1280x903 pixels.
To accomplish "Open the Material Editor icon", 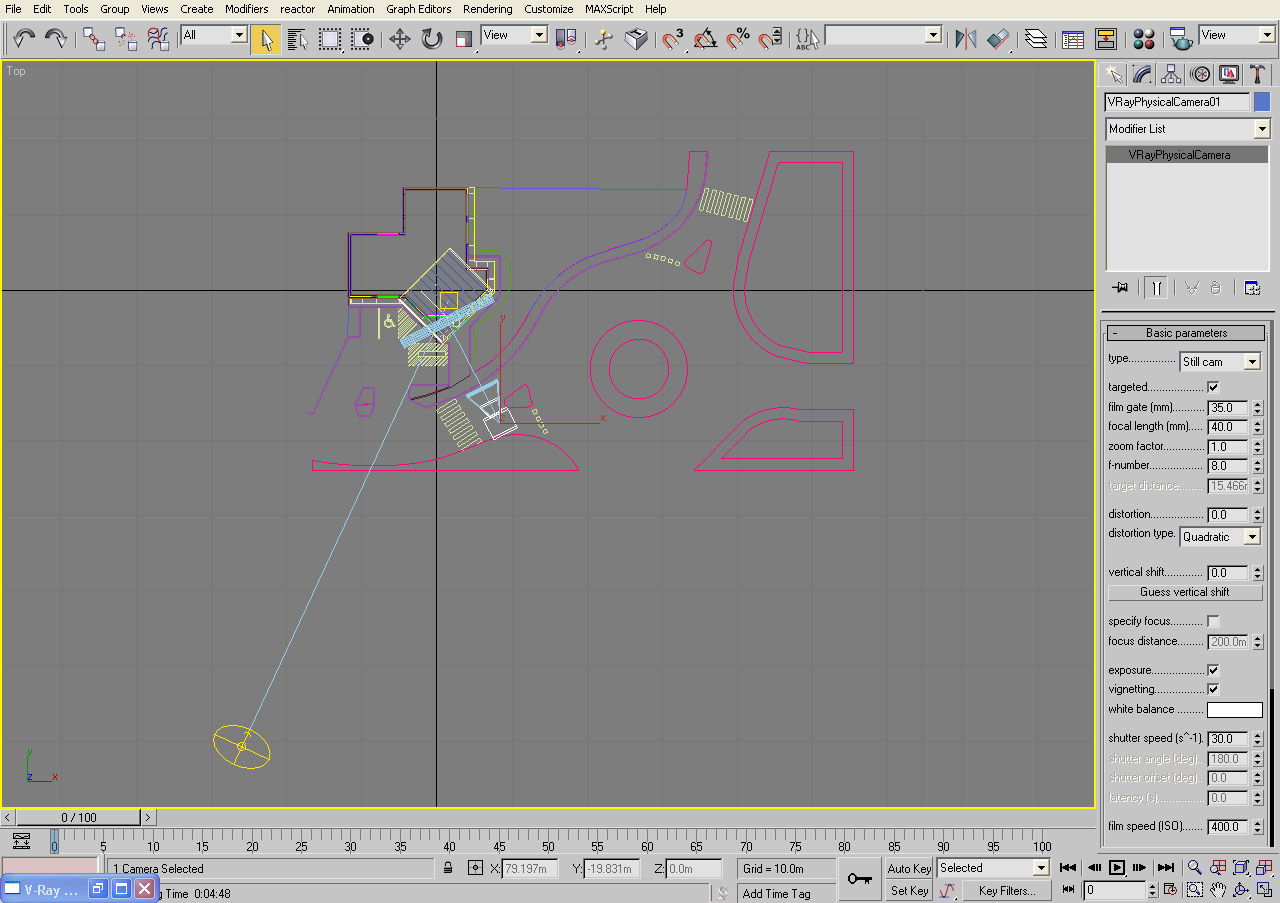I will click(1144, 39).
